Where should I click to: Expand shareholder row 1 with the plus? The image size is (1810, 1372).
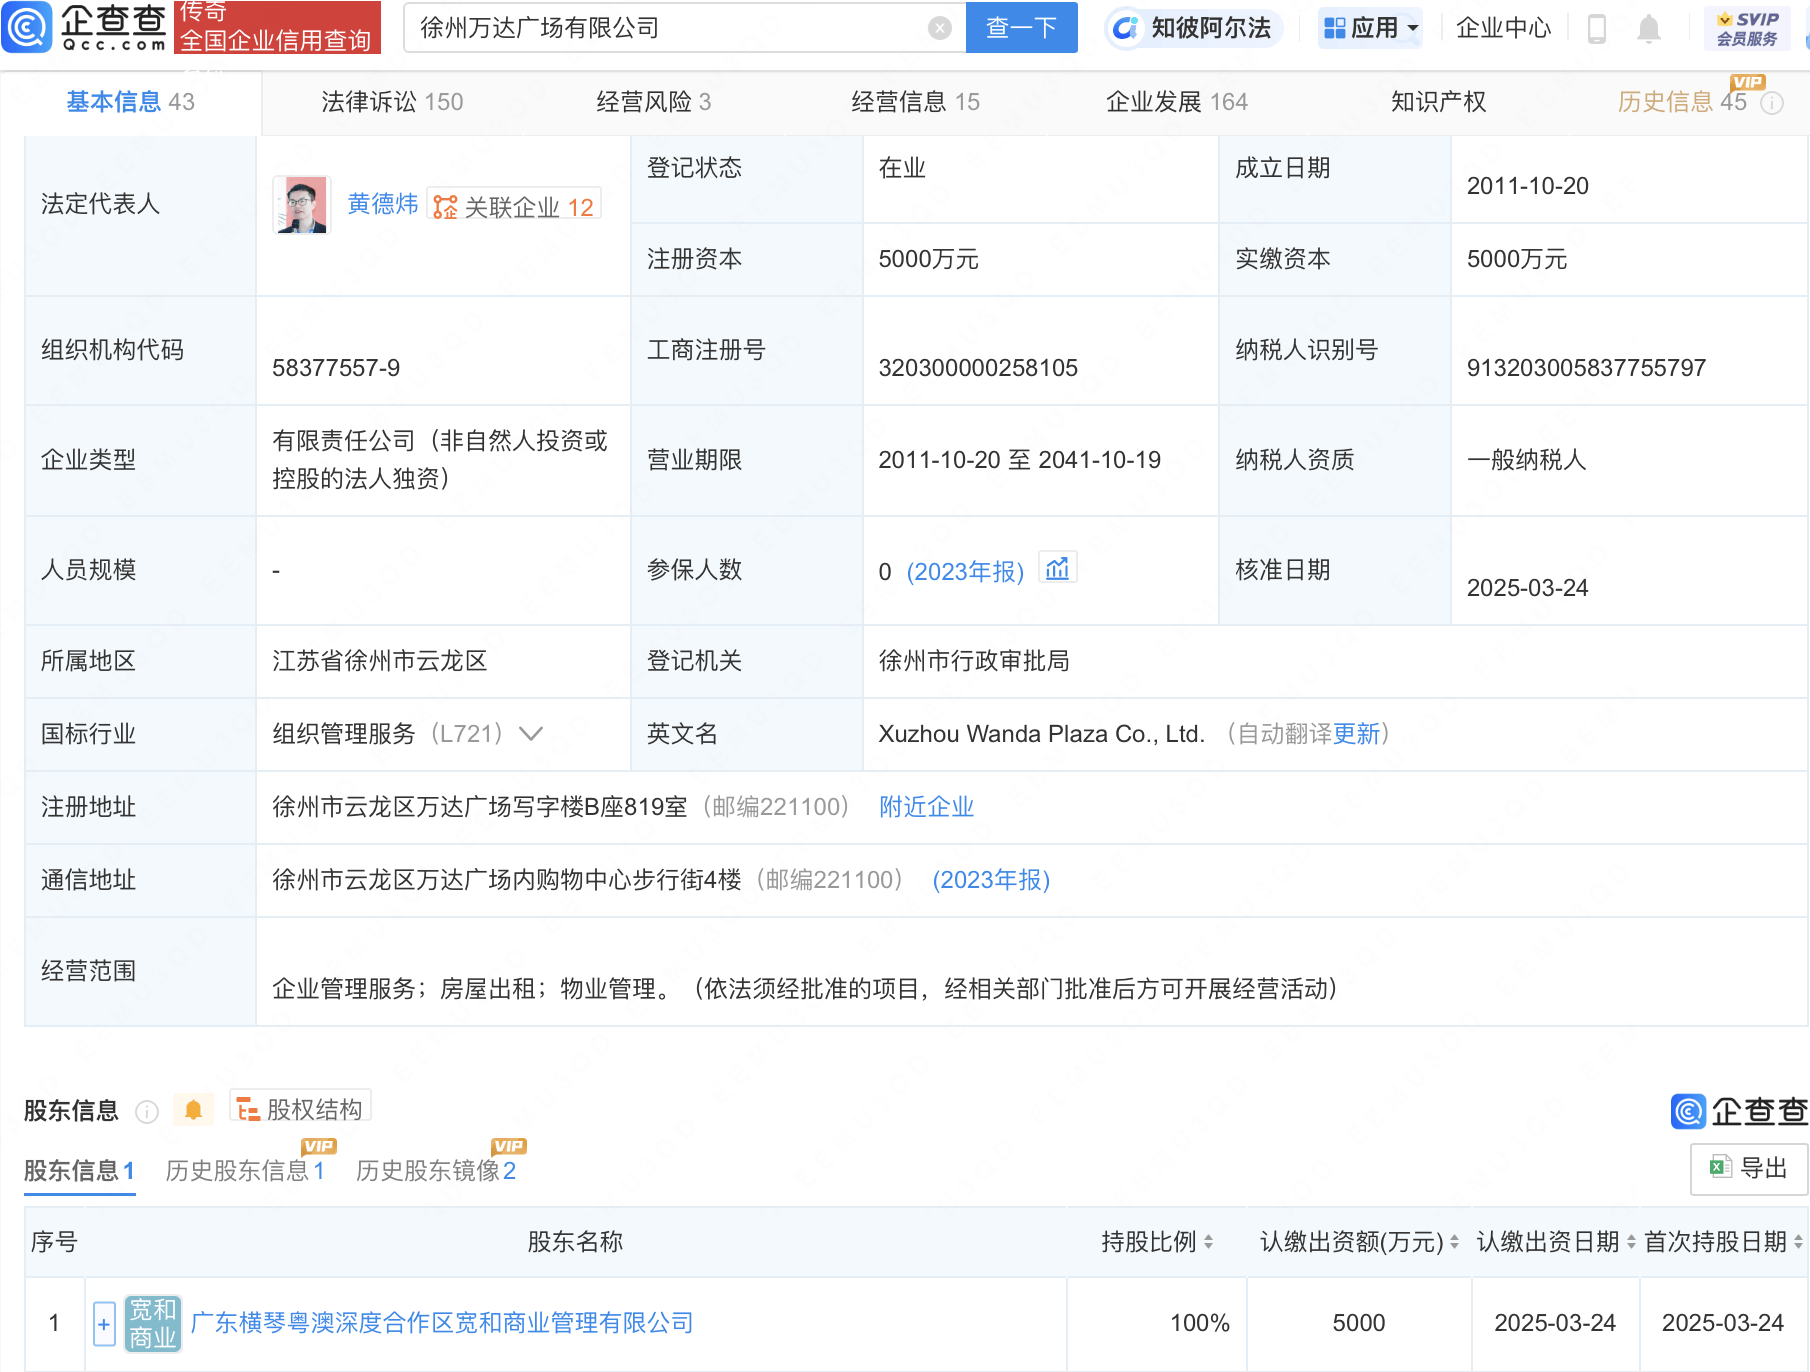pos(103,1325)
